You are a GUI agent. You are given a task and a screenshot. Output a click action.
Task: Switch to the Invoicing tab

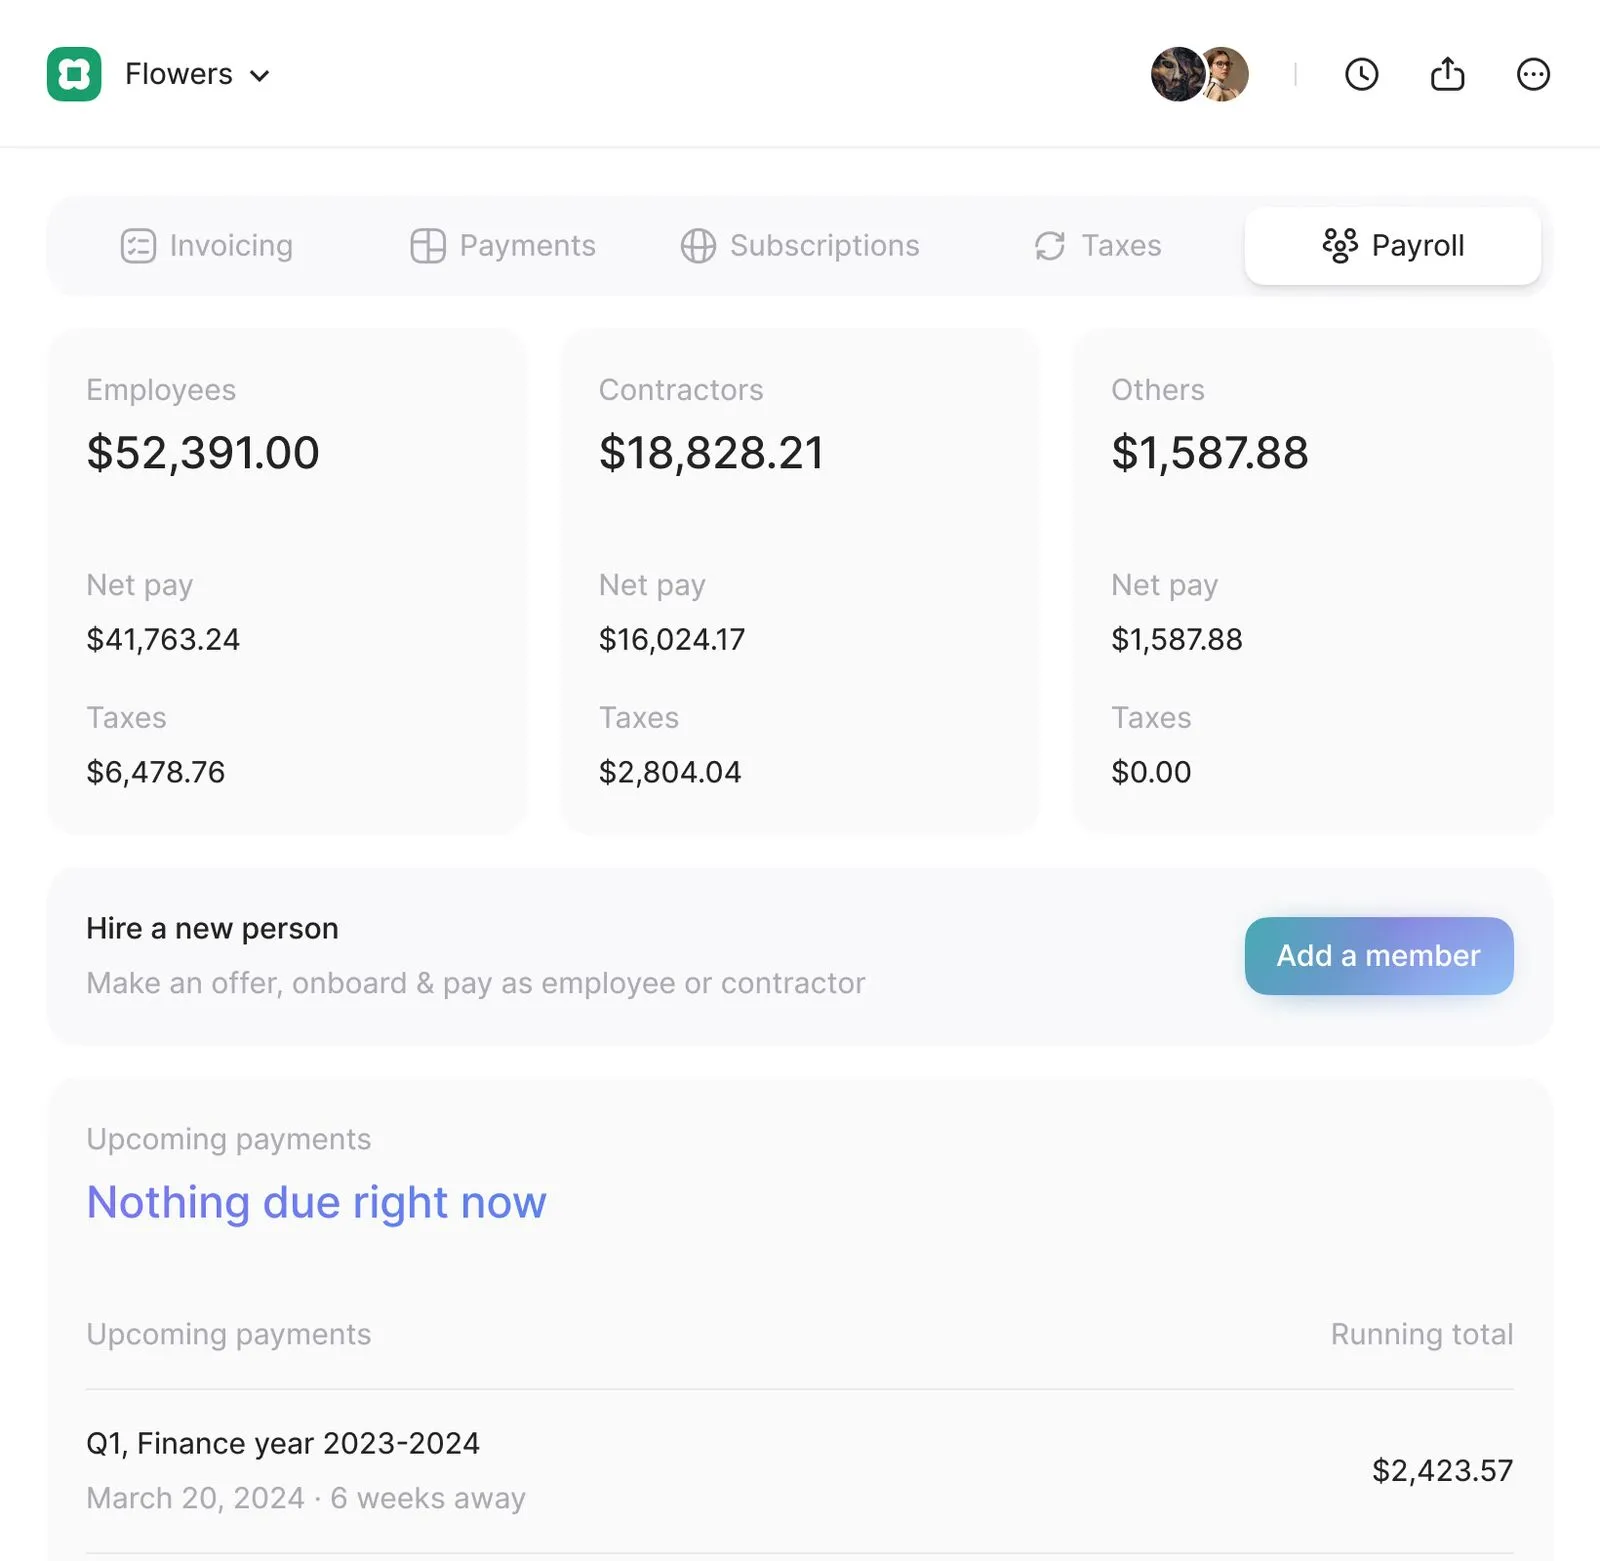pyautogui.click(x=207, y=246)
